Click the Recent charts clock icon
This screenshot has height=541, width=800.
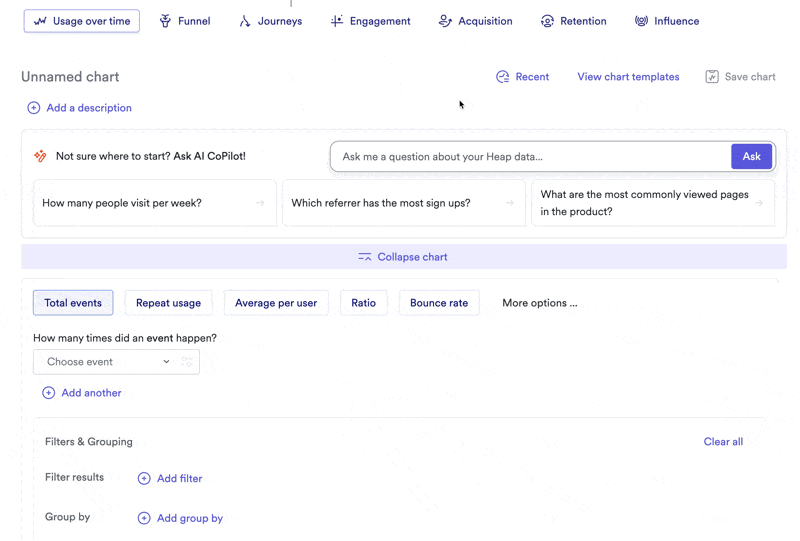503,77
